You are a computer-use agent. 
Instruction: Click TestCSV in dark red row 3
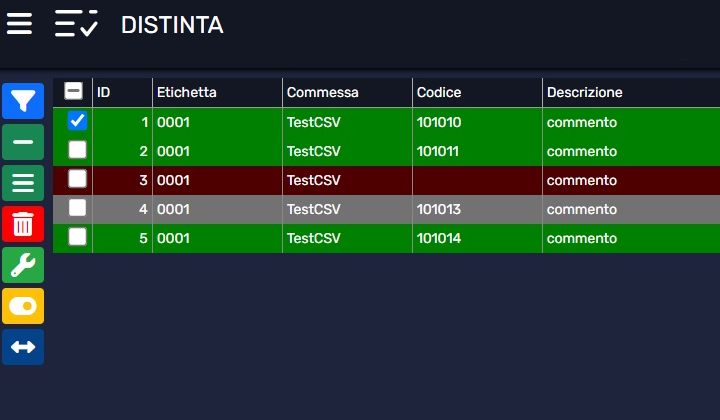(x=314, y=180)
